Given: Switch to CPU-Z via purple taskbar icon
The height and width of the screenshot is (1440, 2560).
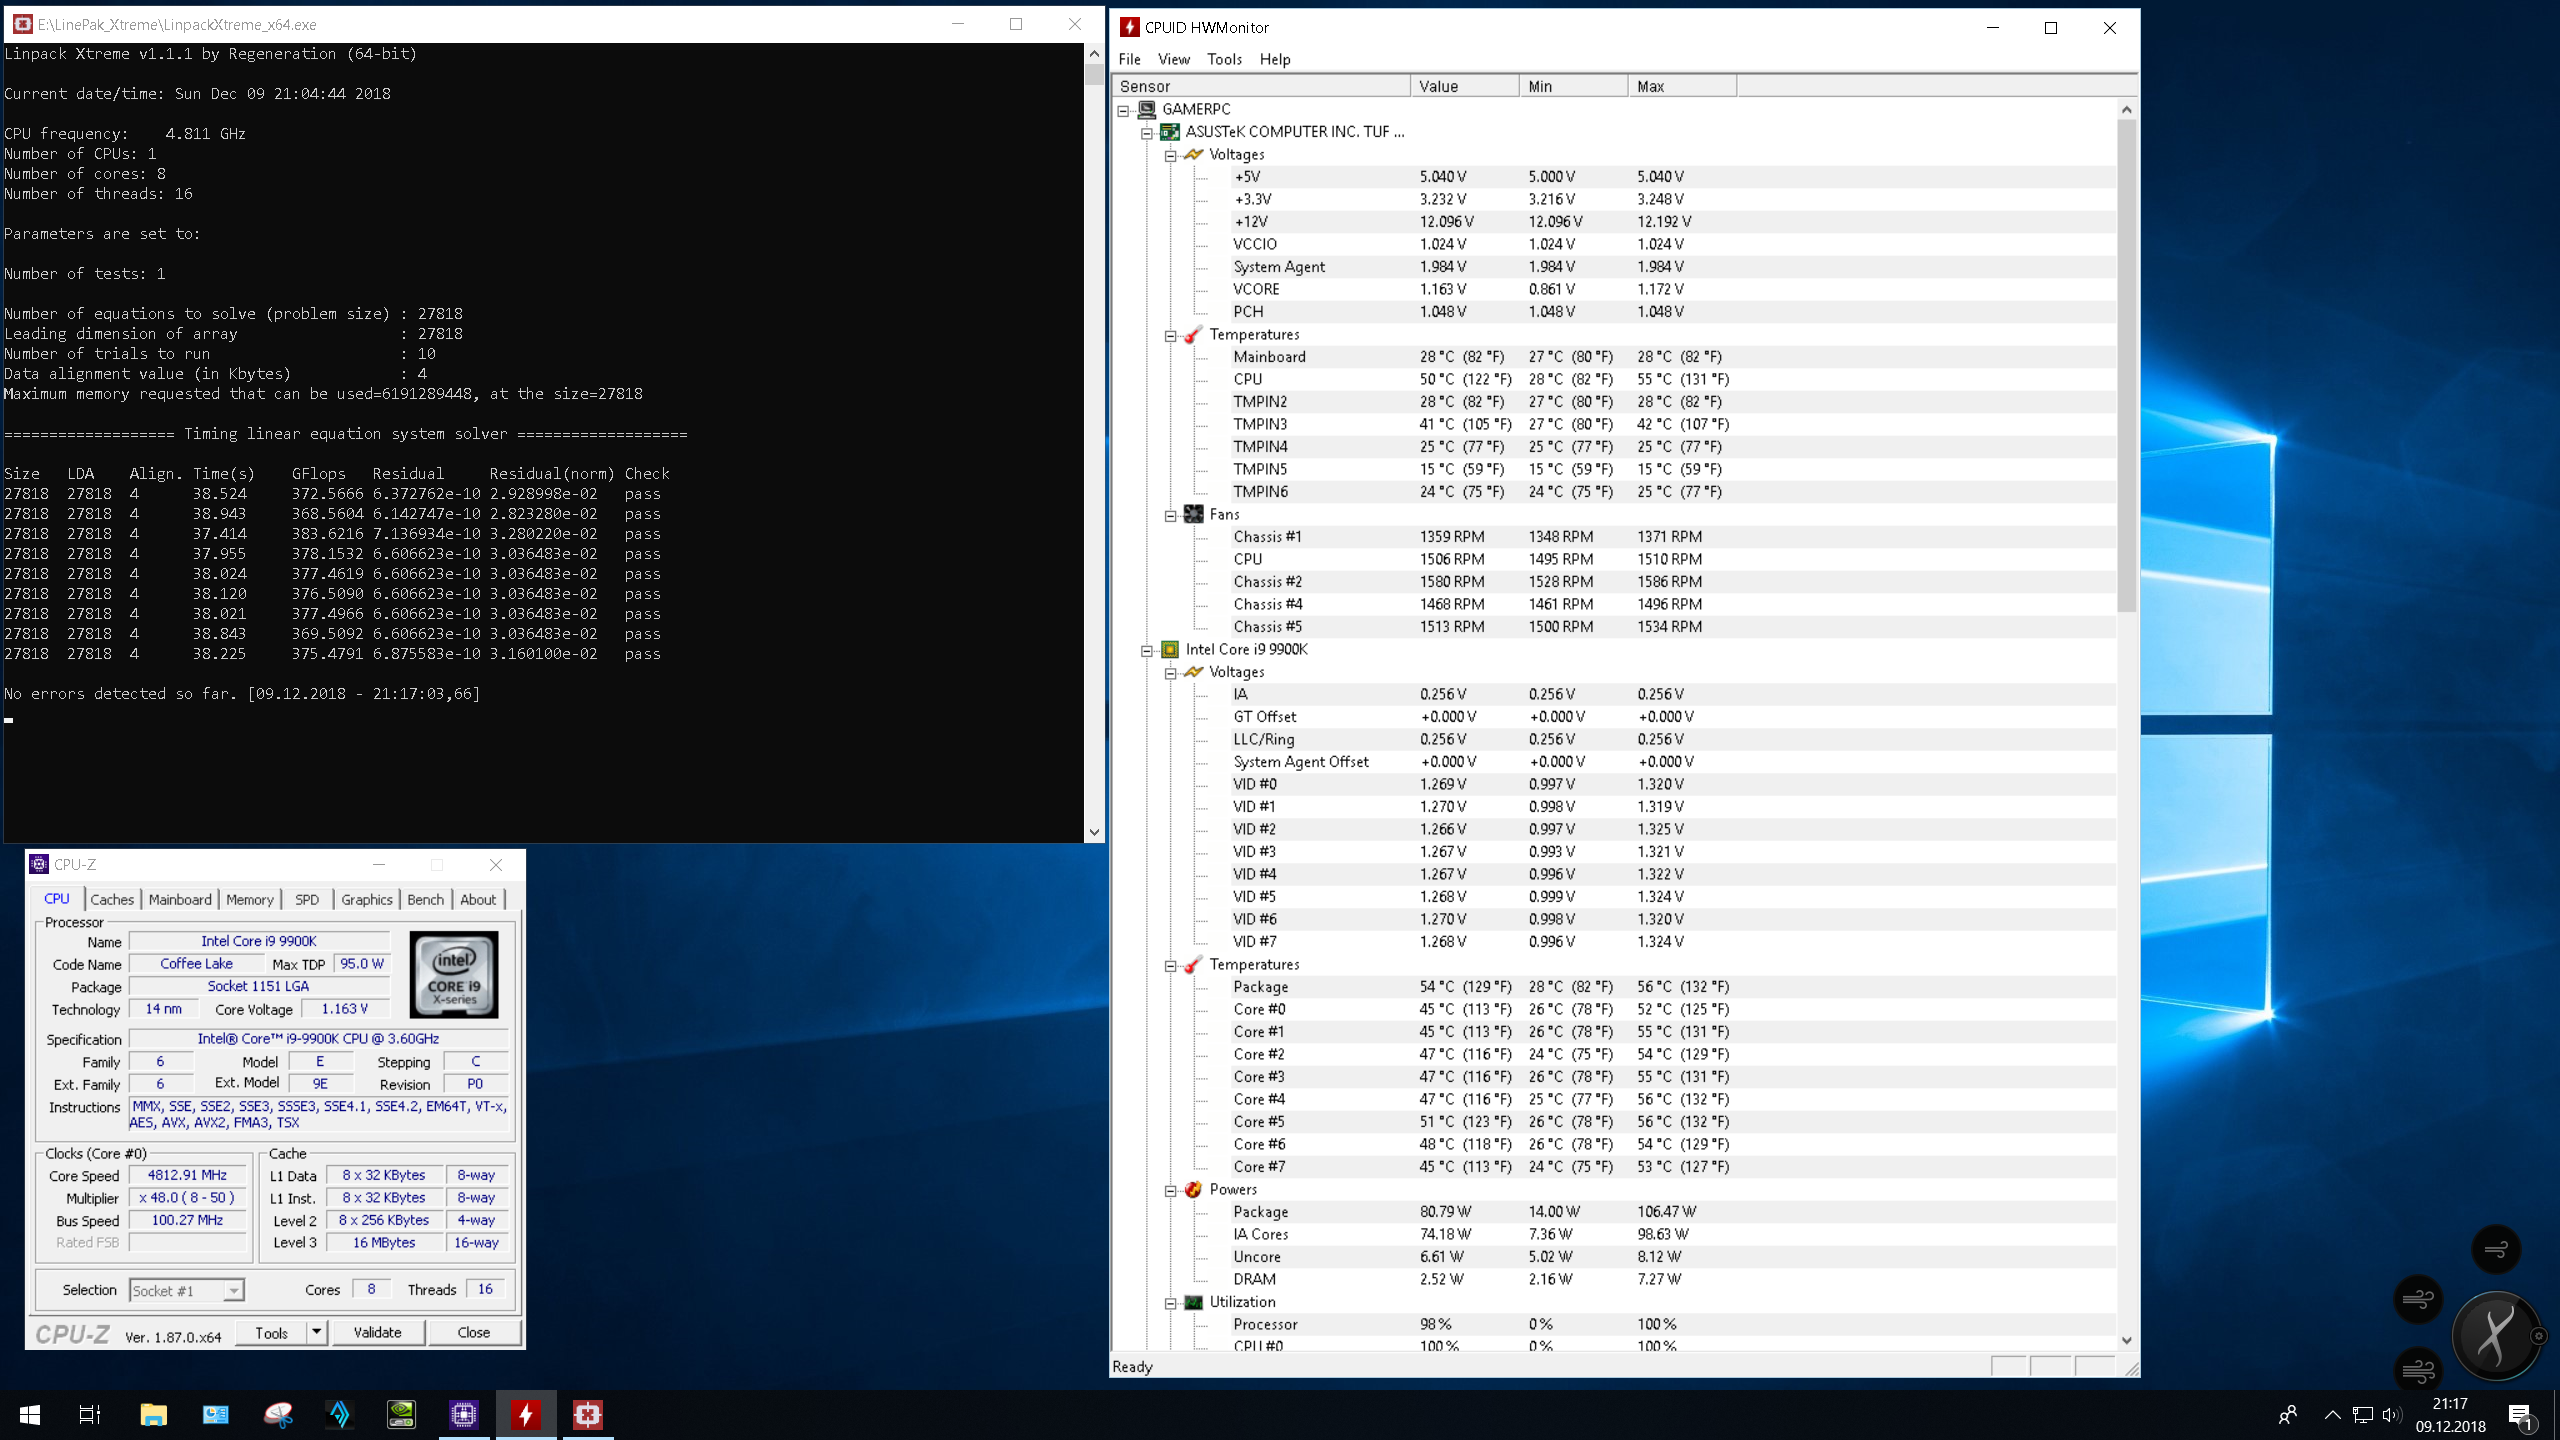Looking at the screenshot, I should [x=464, y=1415].
